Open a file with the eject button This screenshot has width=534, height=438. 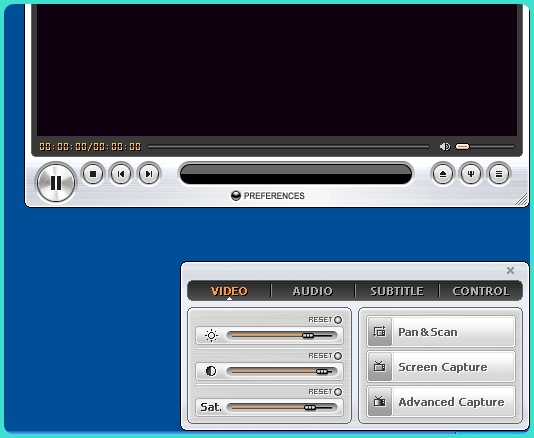(x=443, y=174)
